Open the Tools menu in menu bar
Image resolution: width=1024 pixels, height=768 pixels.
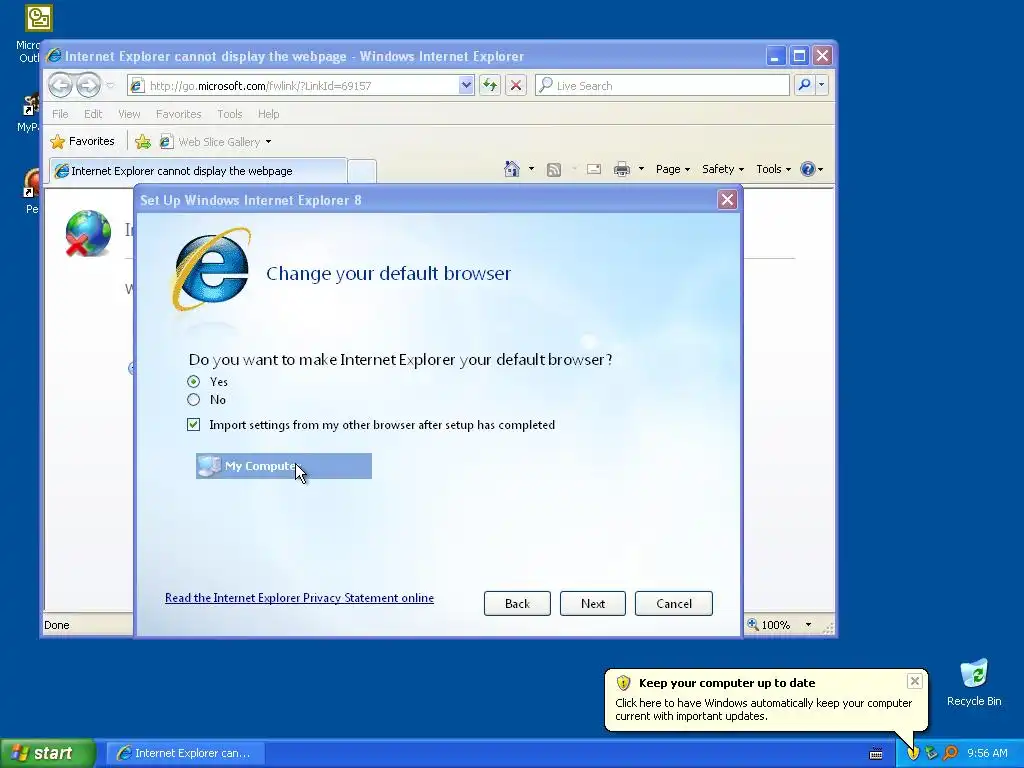pos(229,114)
